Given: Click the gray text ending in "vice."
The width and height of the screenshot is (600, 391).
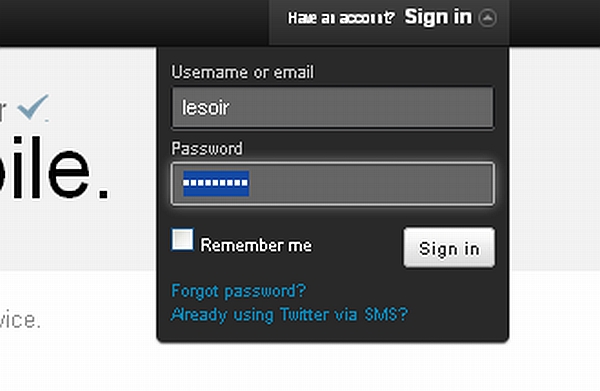Looking at the screenshot, I should (20, 320).
